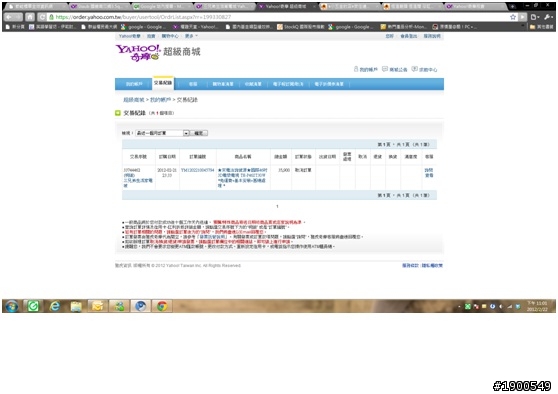Click the green circular taskbar icon beside Start

click(33, 306)
